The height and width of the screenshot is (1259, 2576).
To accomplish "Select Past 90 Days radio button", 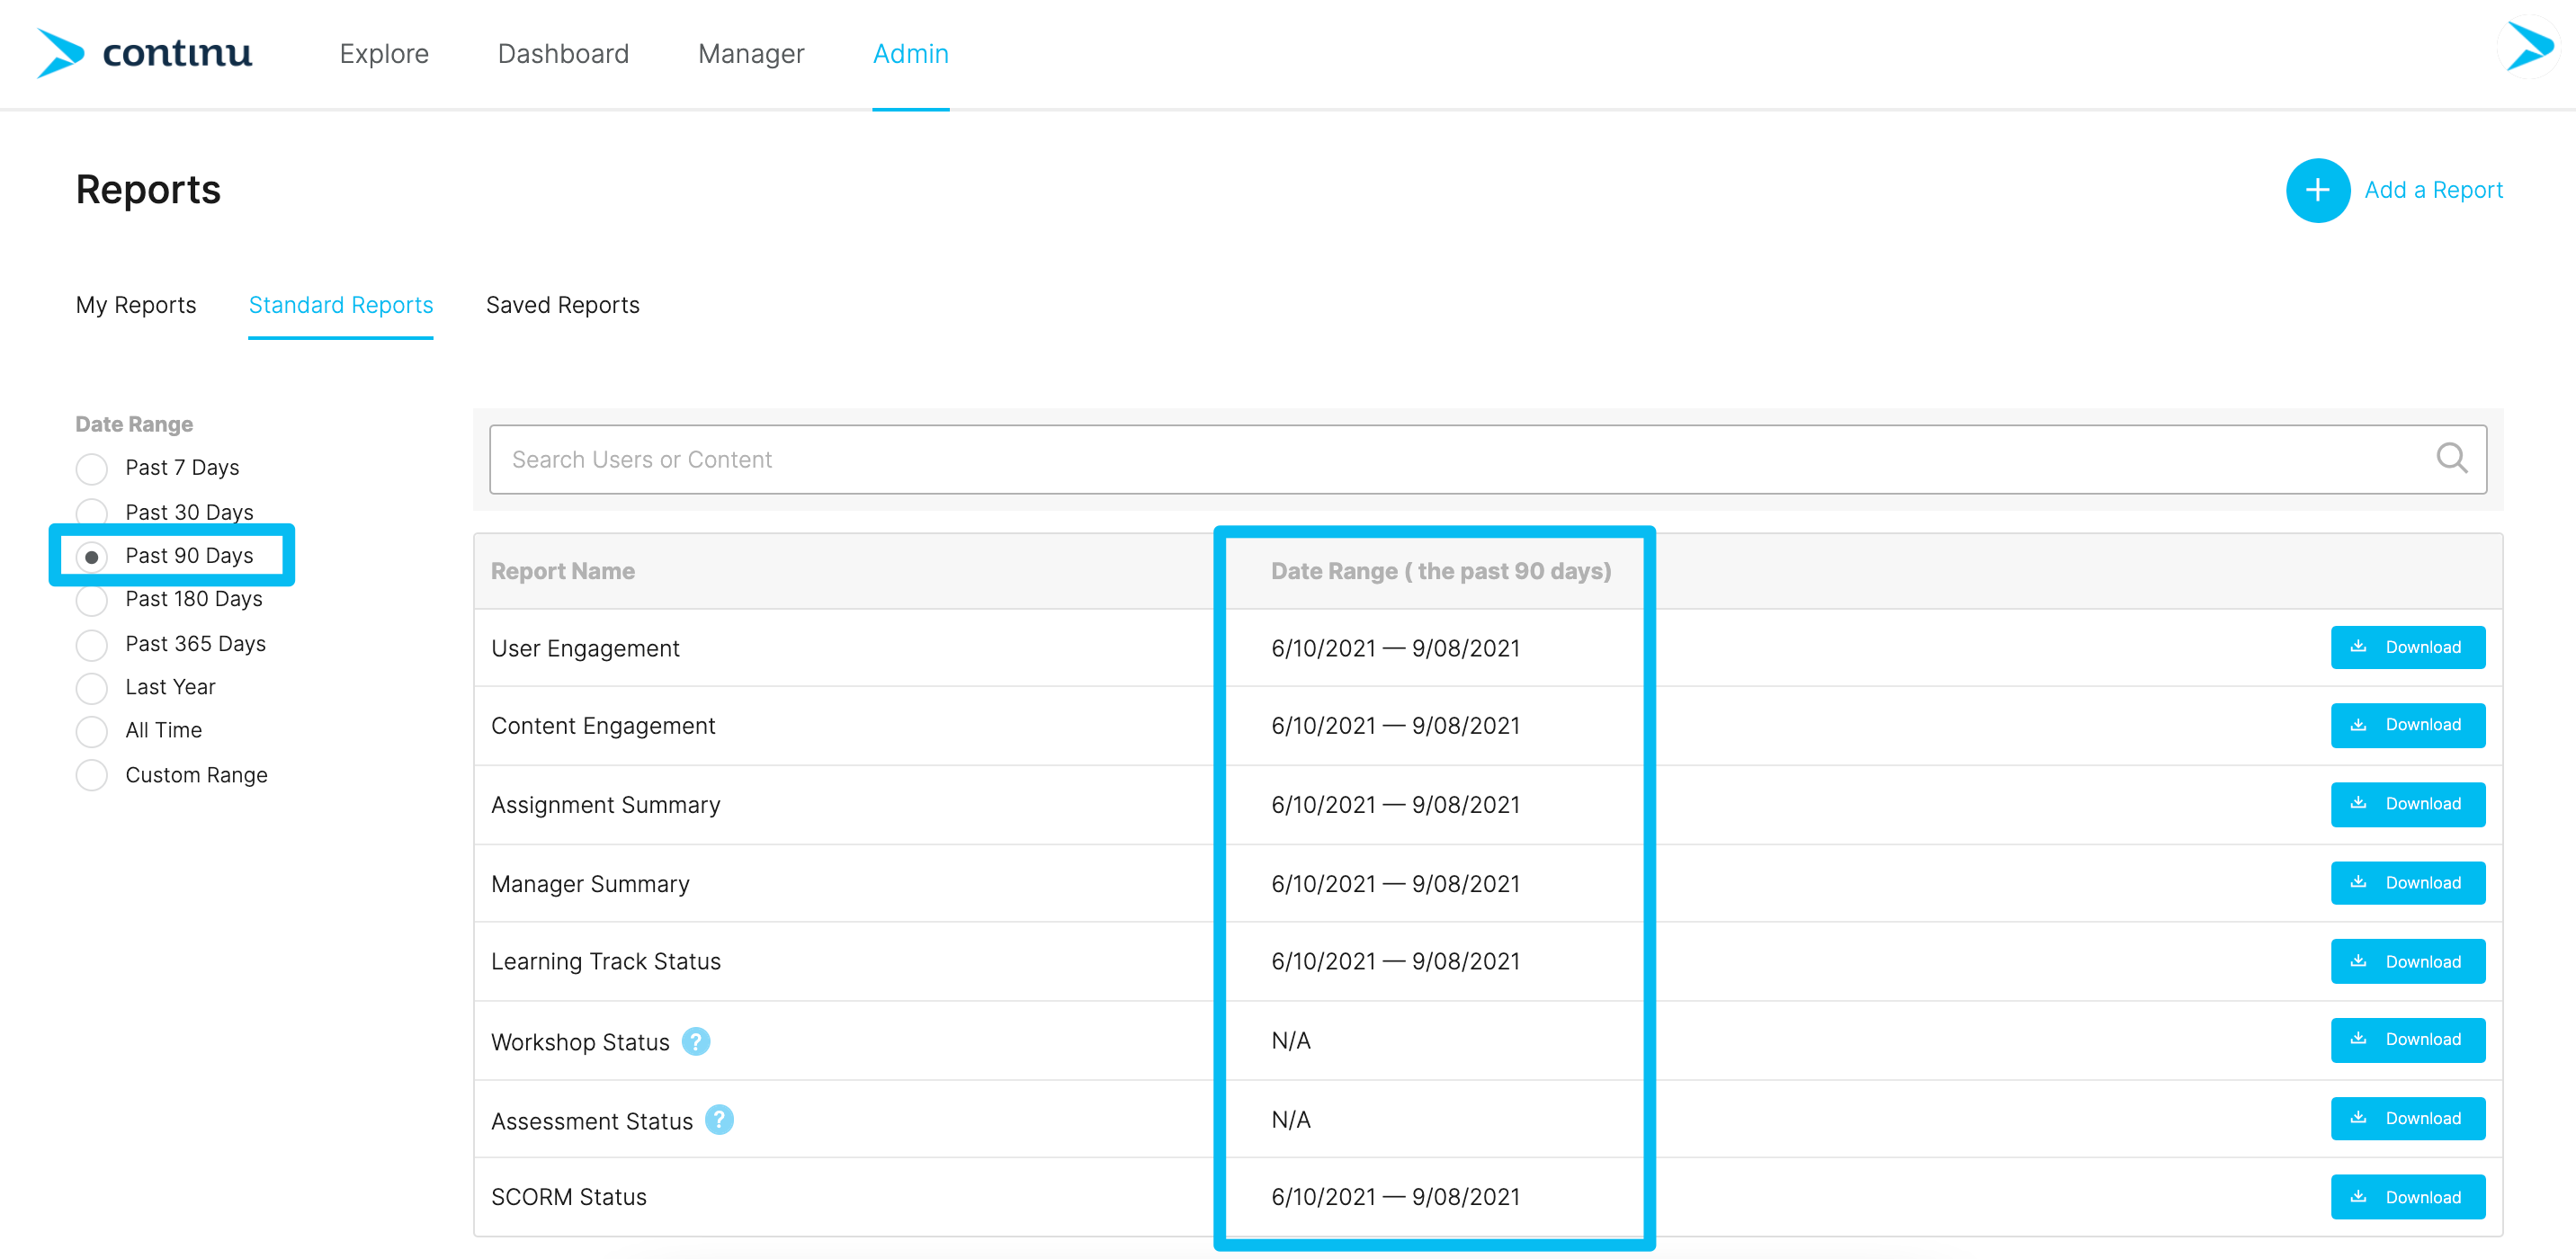I will [x=92, y=556].
